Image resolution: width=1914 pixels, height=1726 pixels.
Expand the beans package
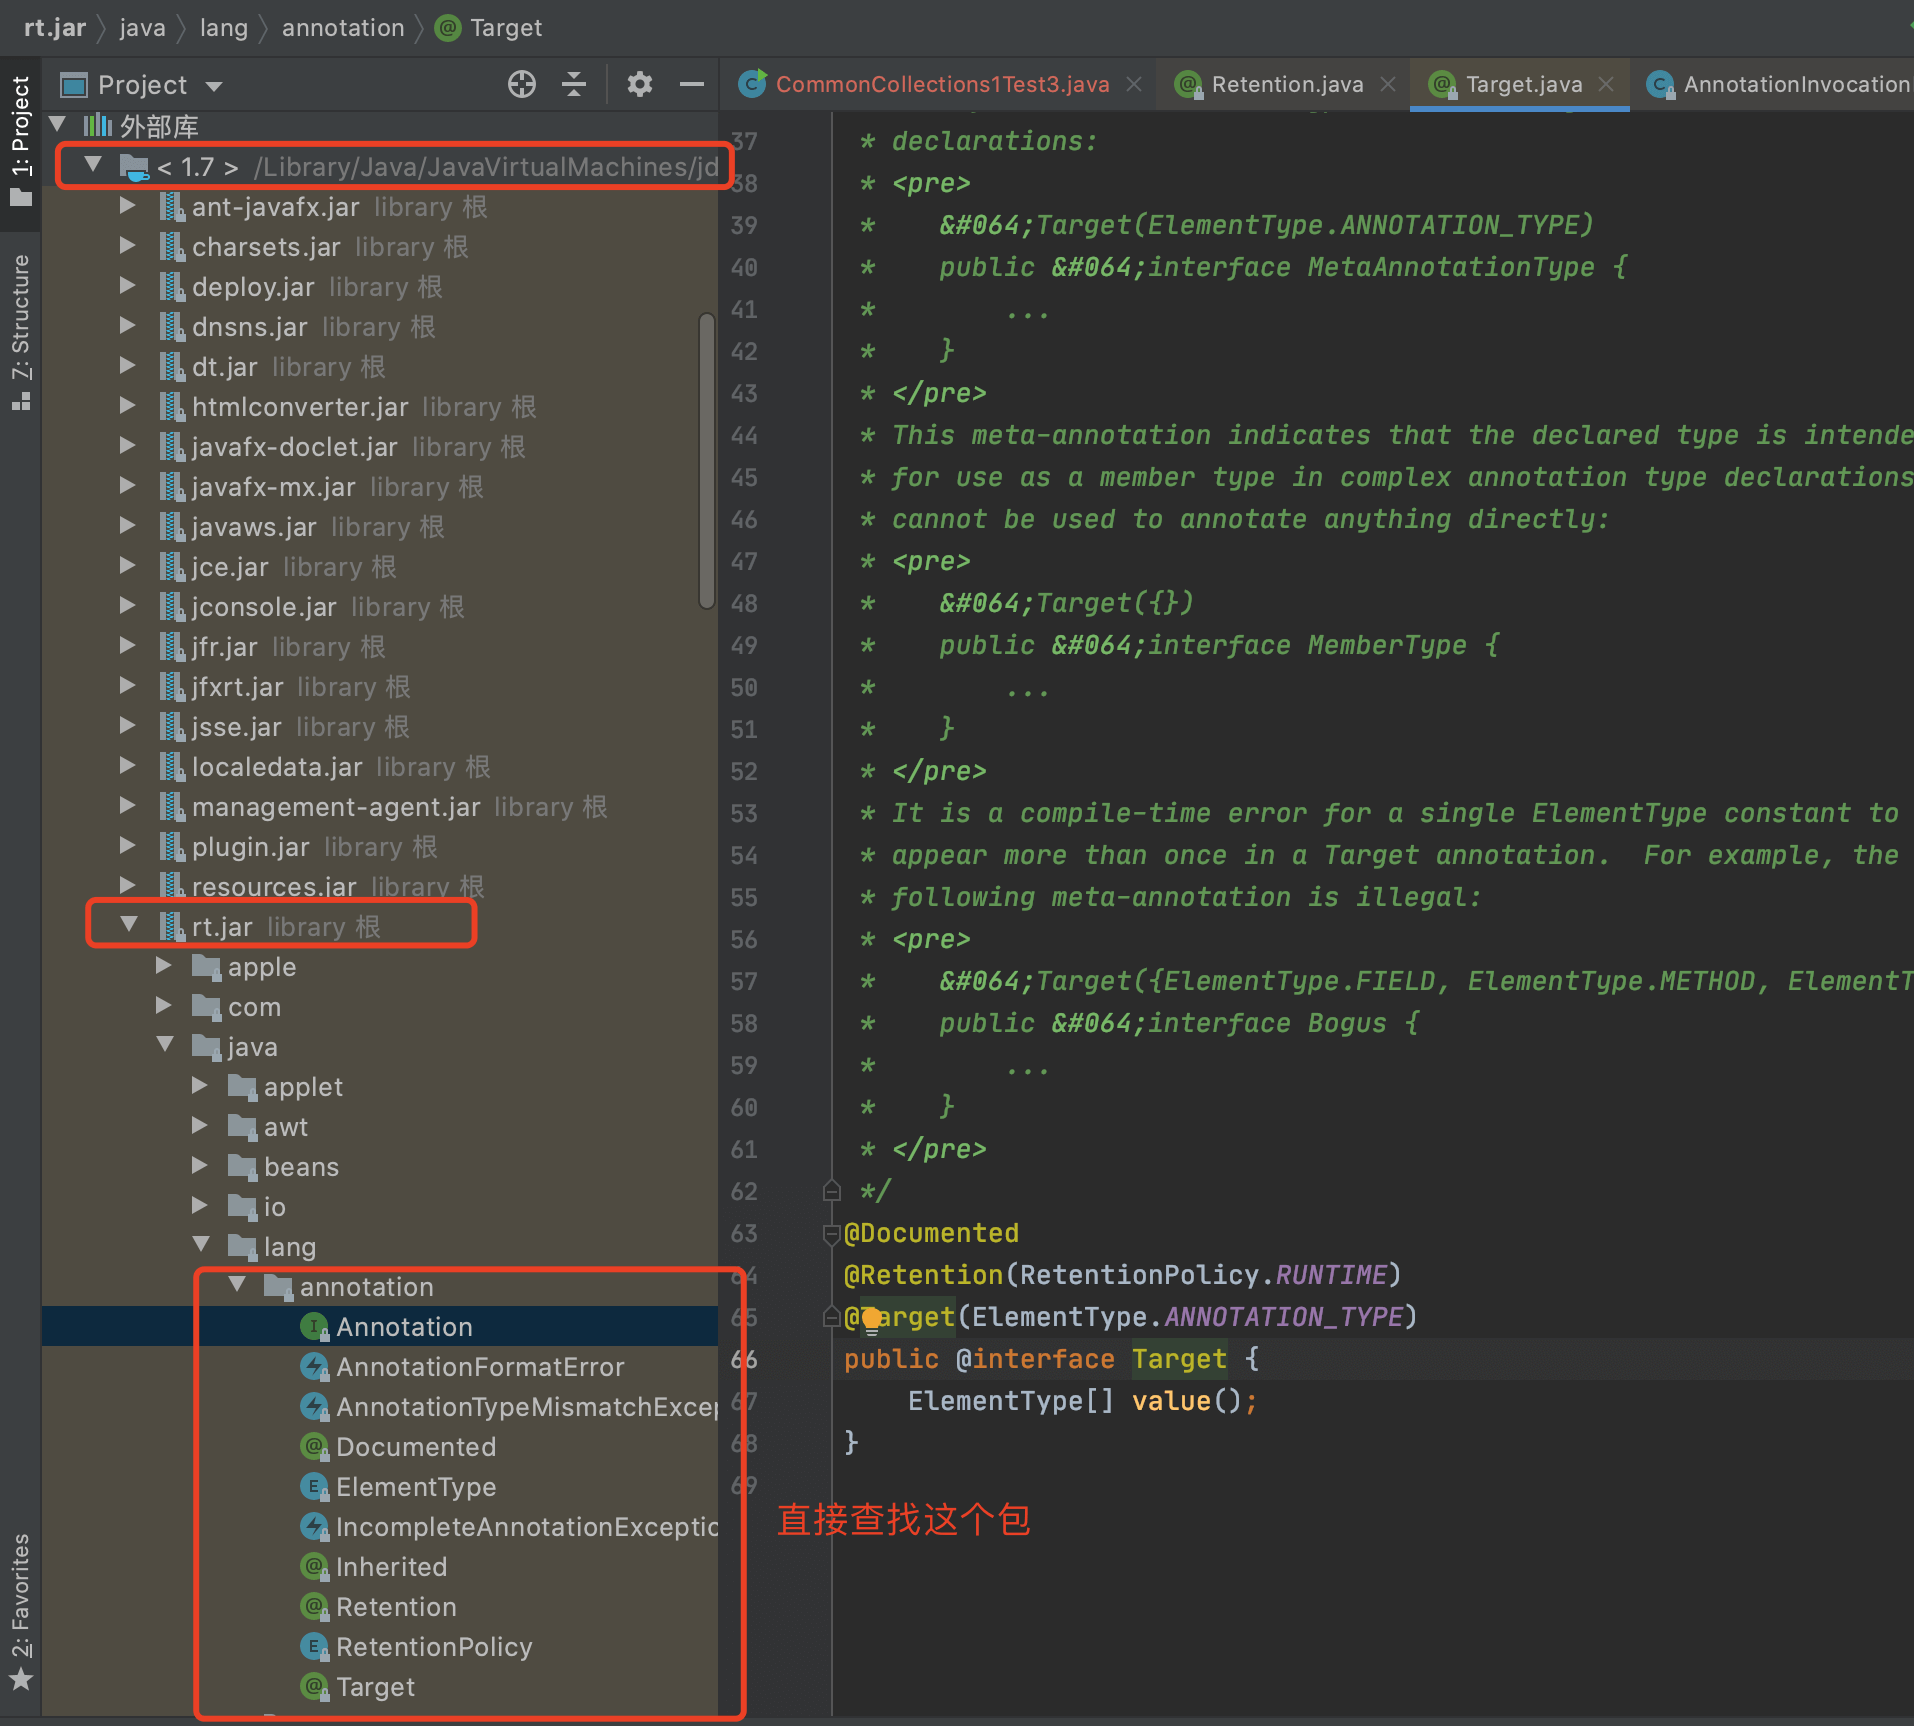point(200,1166)
